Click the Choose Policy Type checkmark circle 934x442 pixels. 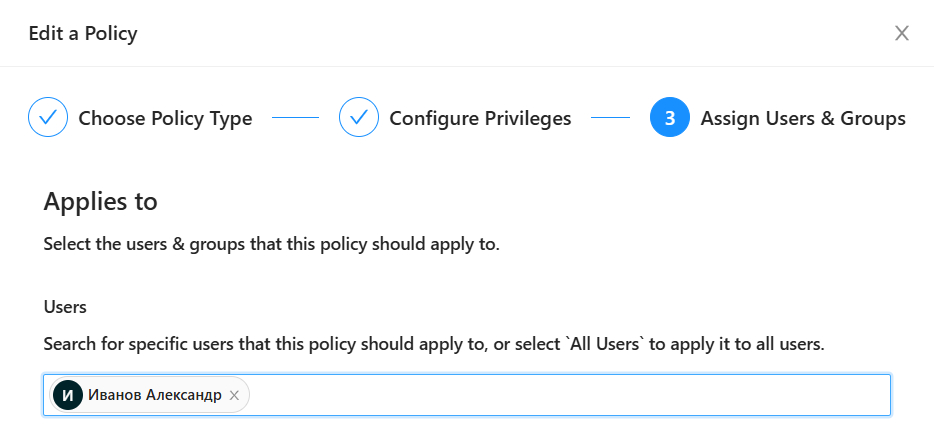48,118
